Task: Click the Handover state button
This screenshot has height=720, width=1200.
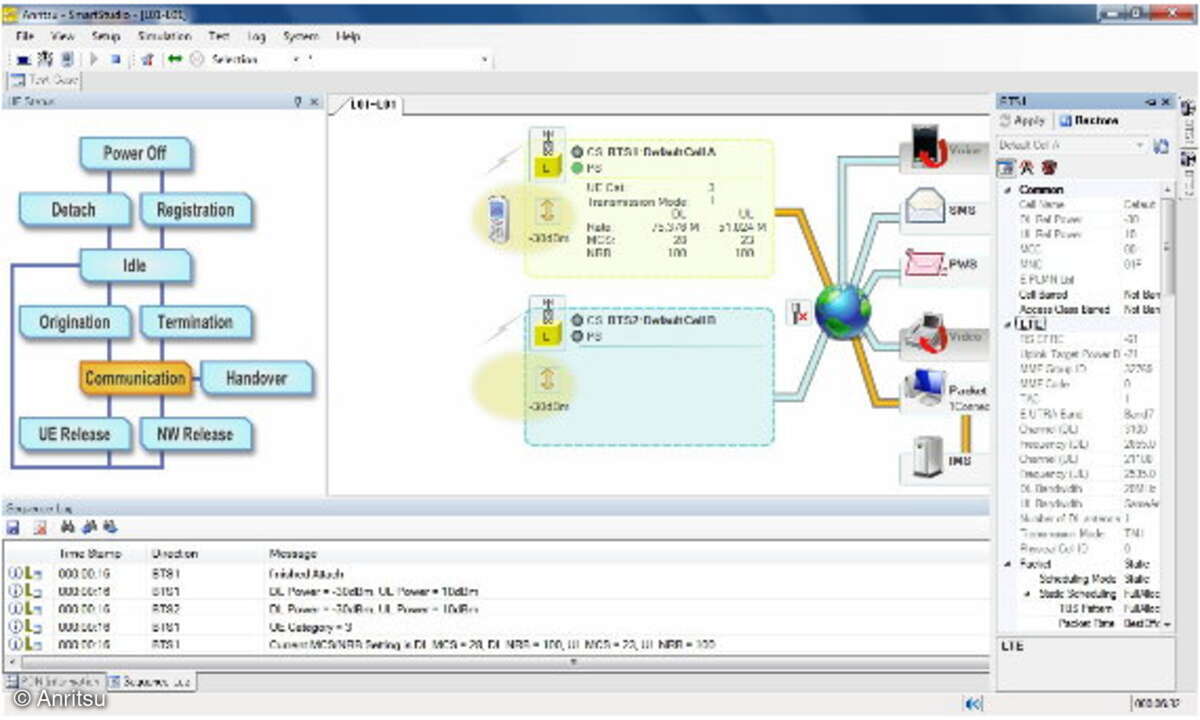Action: click(257, 378)
